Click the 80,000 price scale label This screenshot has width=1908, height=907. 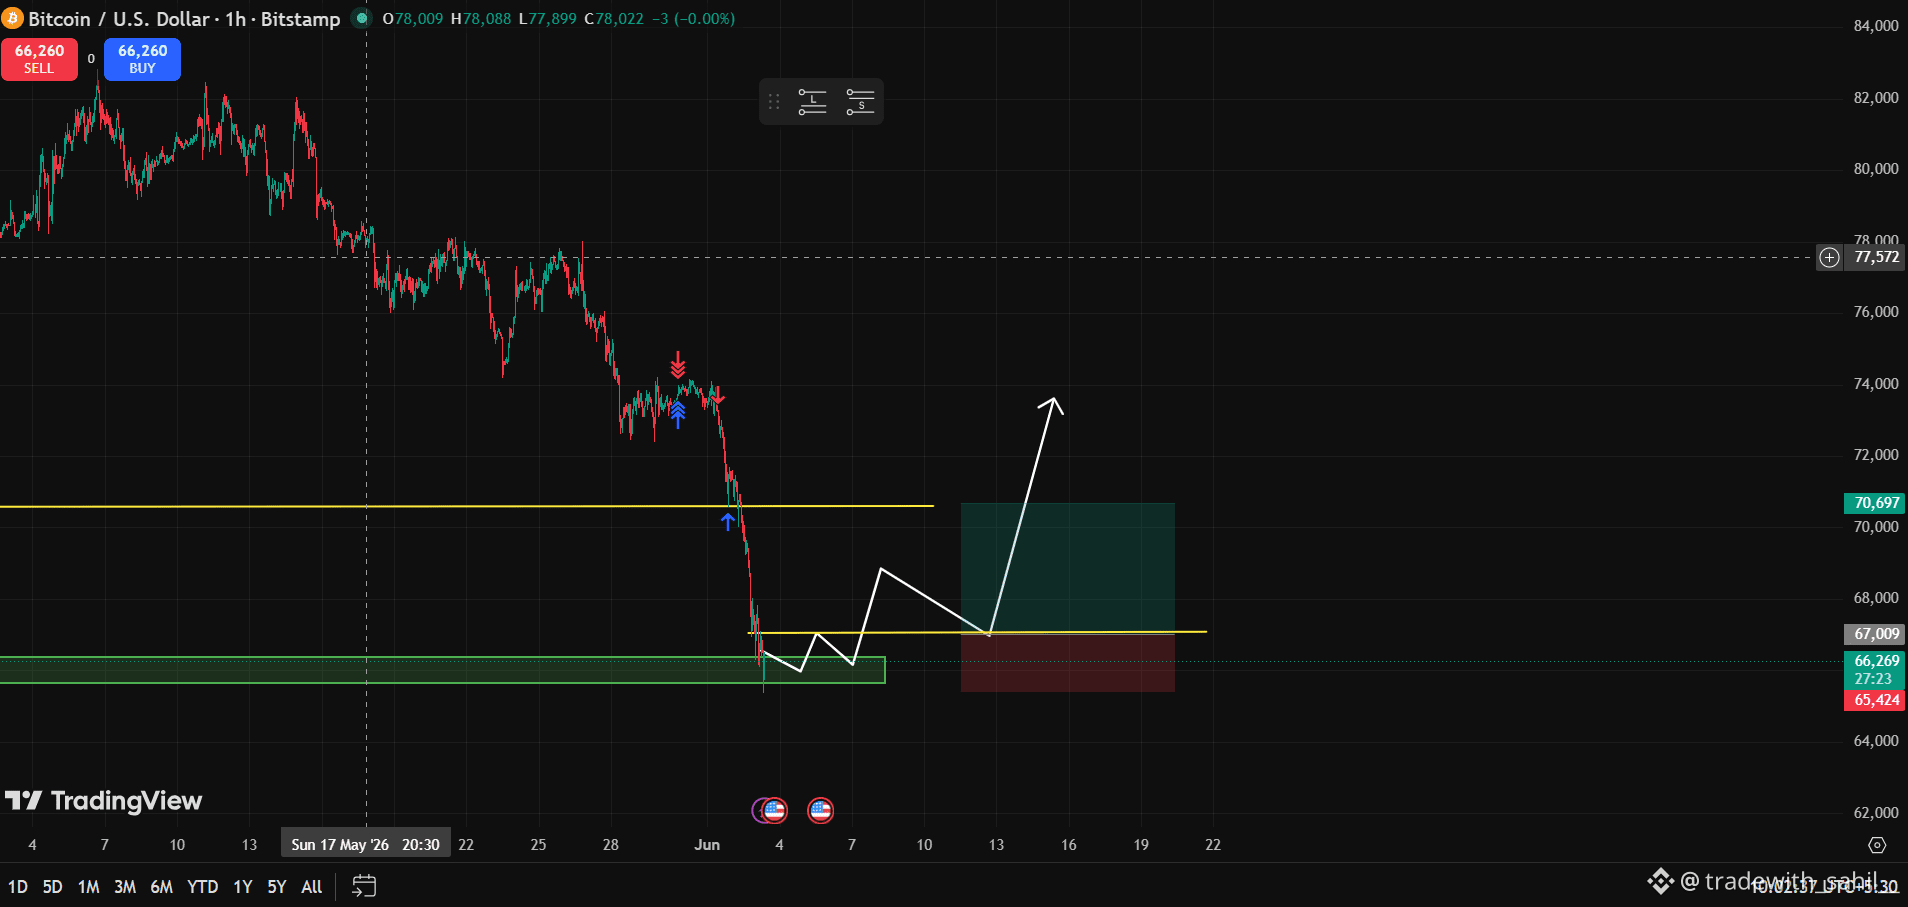tap(1875, 169)
